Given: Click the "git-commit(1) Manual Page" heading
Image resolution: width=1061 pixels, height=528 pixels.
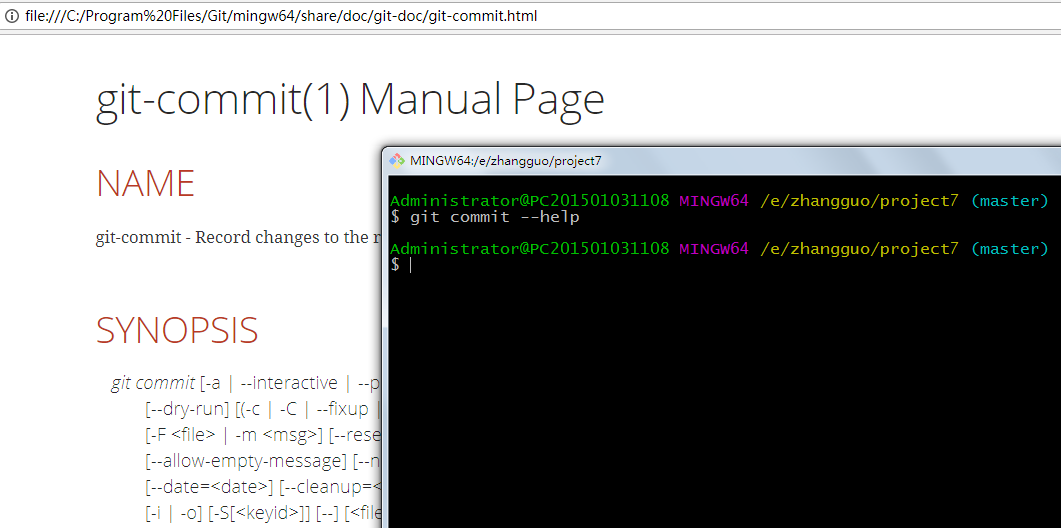Looking at the screenshot, I should [x=350, y=100].
